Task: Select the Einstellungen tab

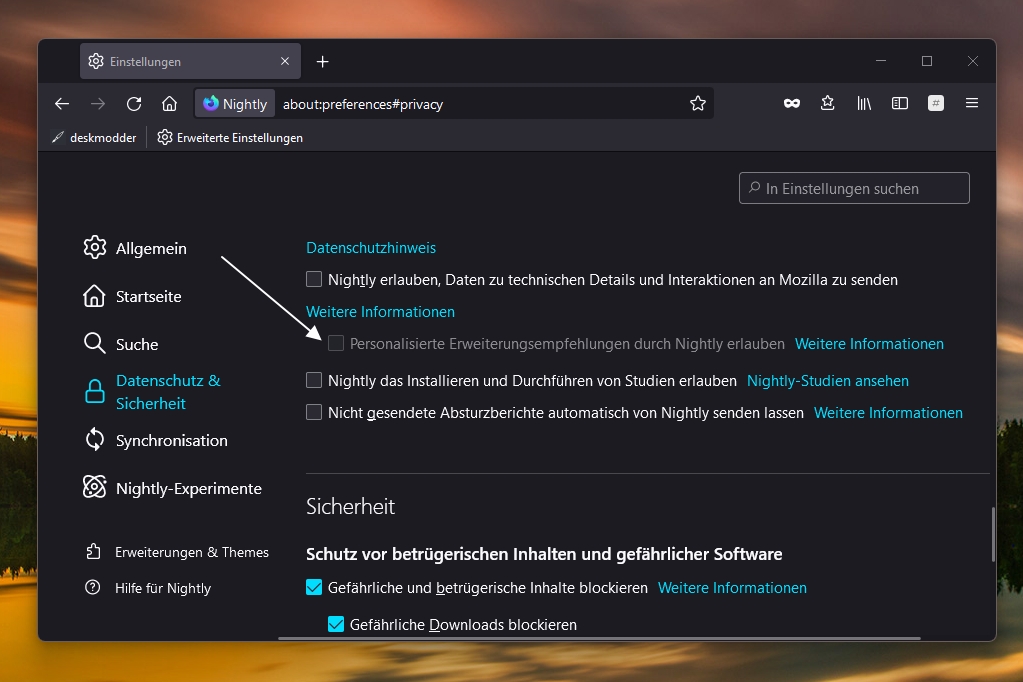Action: (x=190, y=61)
